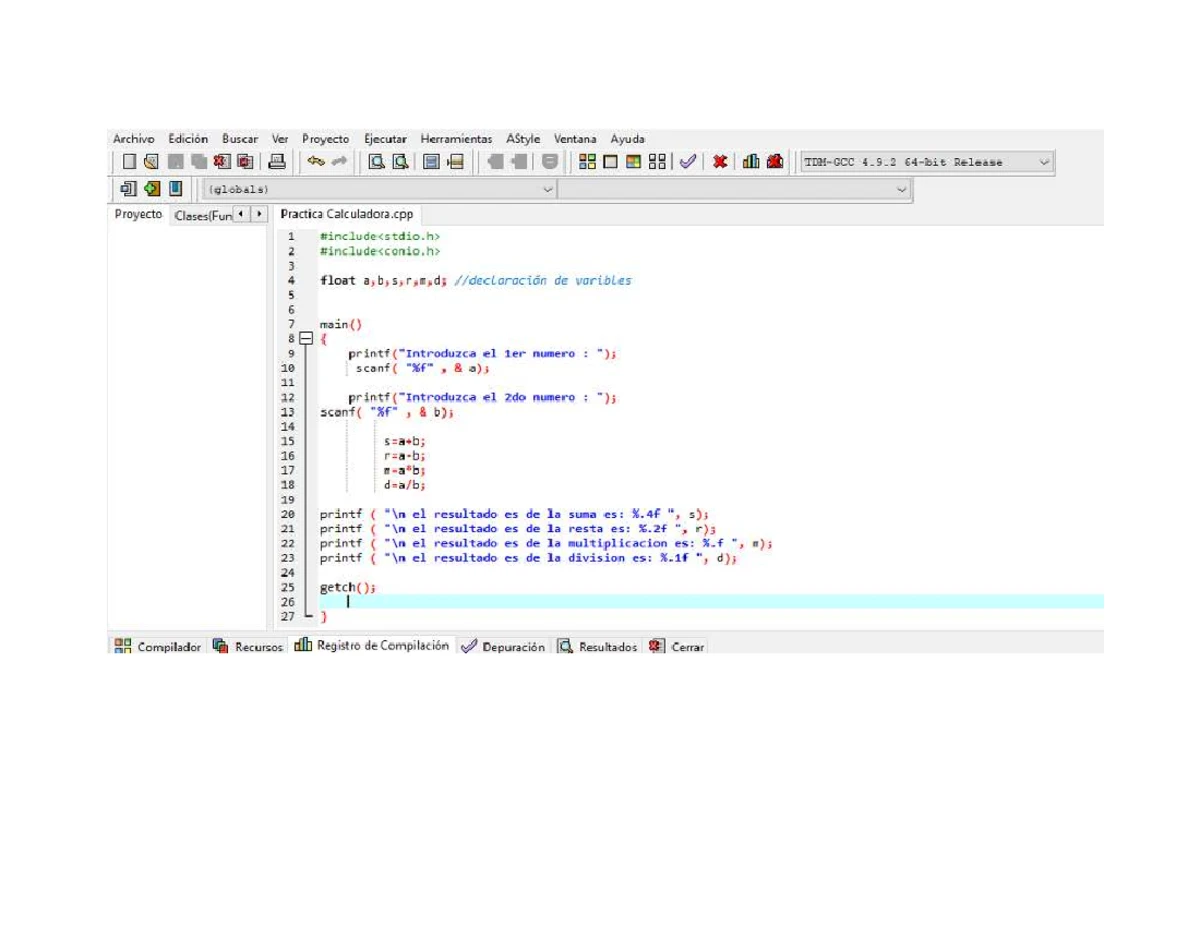Image resolution: width=1200 pixels, height=927 pixels.
Task: Click the New file icon
Action: tap(129, 161)
